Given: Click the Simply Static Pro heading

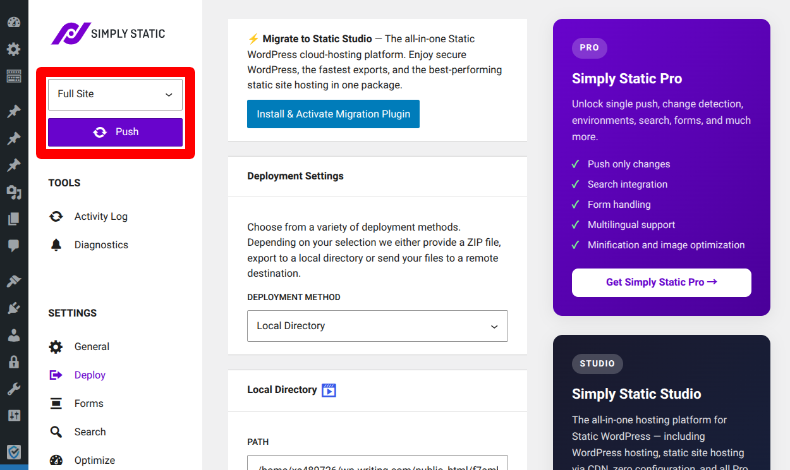Looking at the screenshot, I should [627, 79].
